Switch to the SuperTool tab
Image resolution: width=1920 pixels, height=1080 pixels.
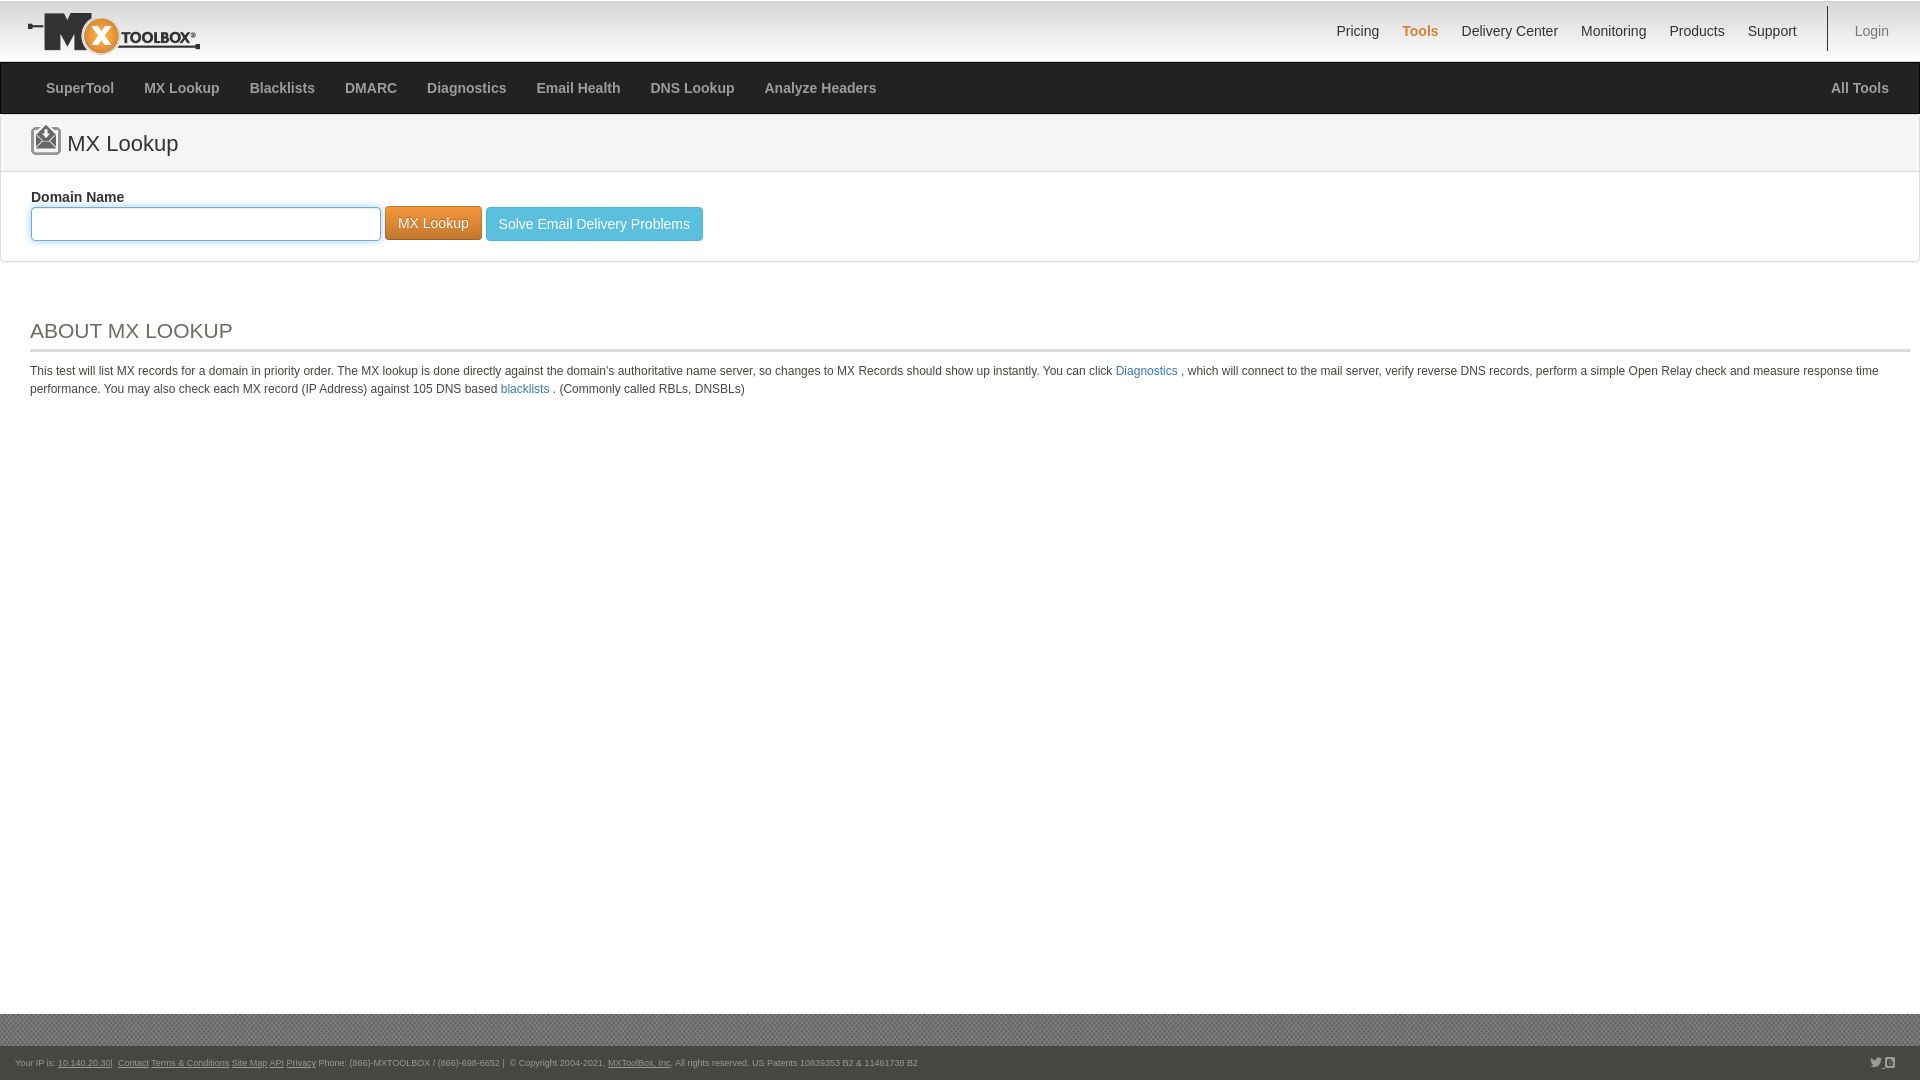click(x=80, y=88)
